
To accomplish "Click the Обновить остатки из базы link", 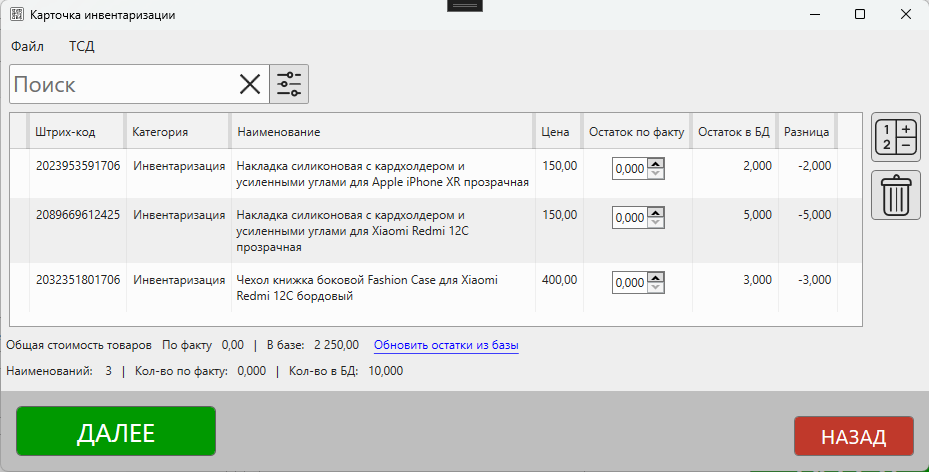I will 446,345.
